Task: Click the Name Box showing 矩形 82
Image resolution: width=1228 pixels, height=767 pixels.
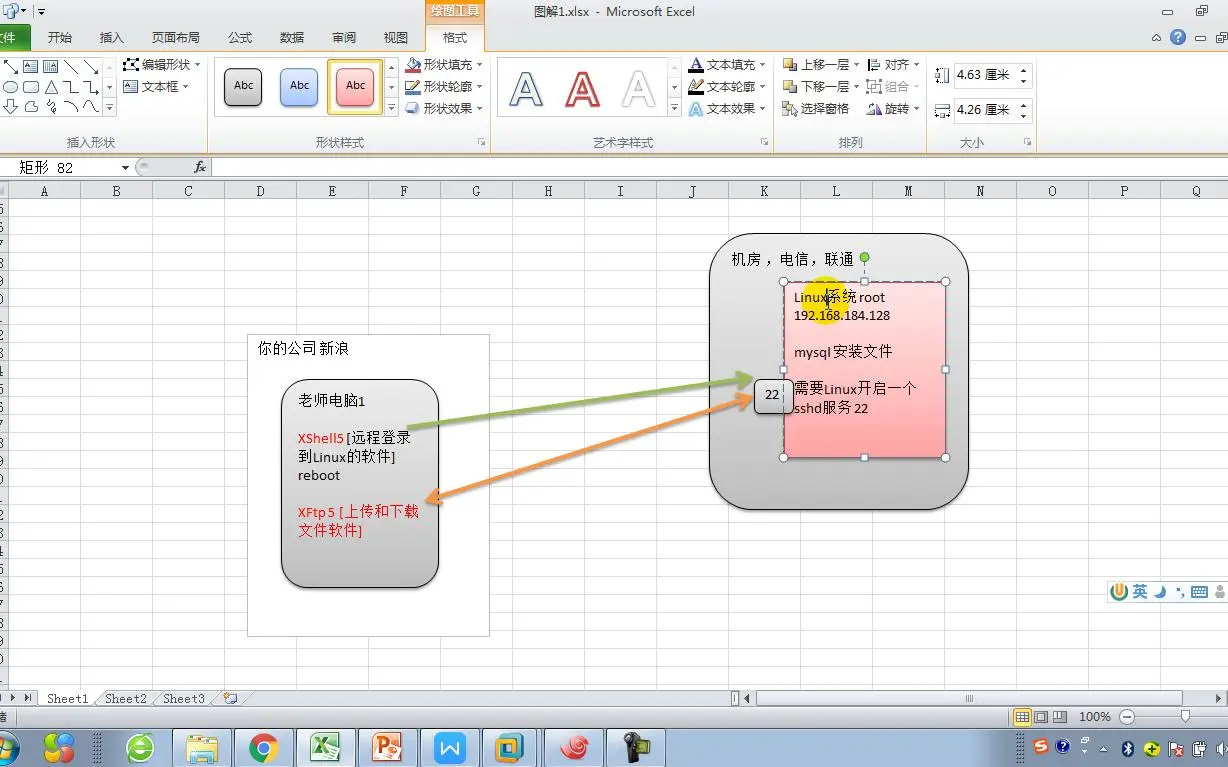Action: point(68,167)
